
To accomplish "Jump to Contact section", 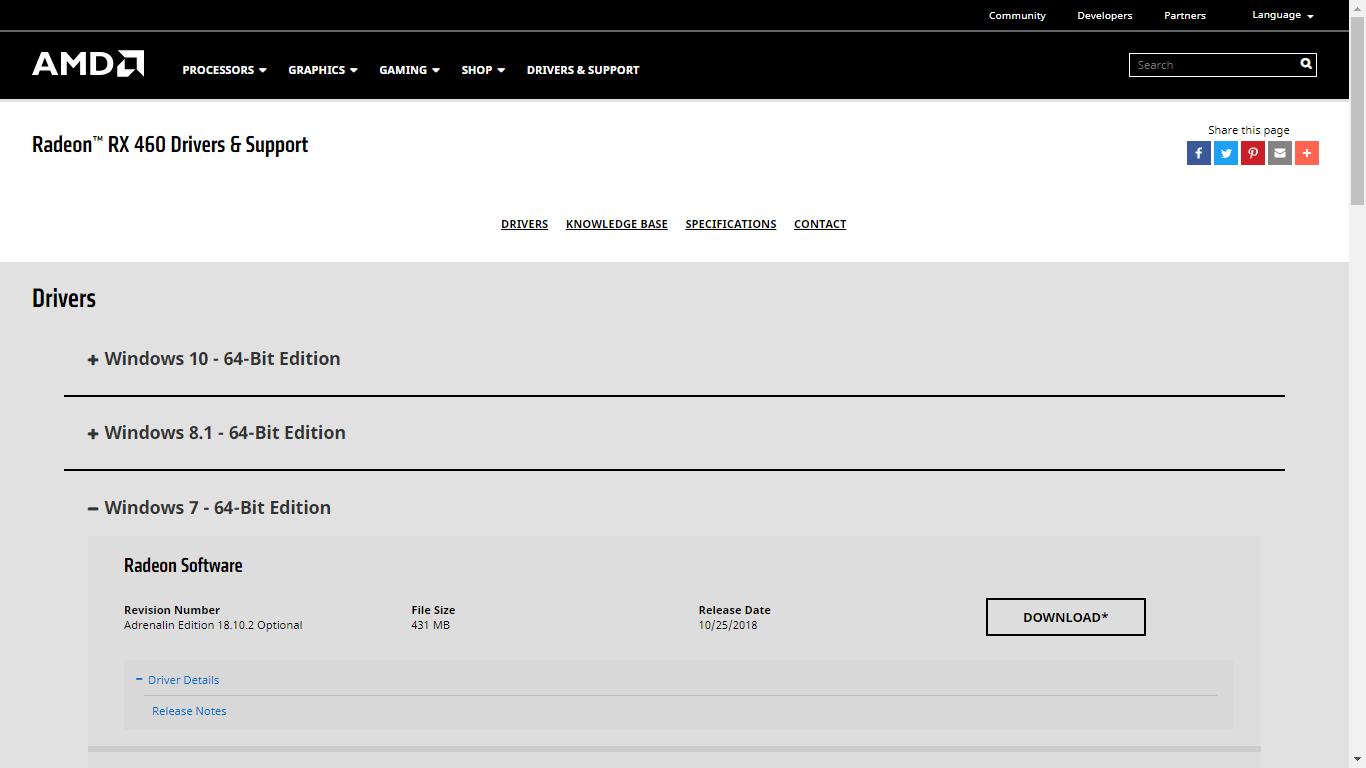I will (x=820, y=224).
